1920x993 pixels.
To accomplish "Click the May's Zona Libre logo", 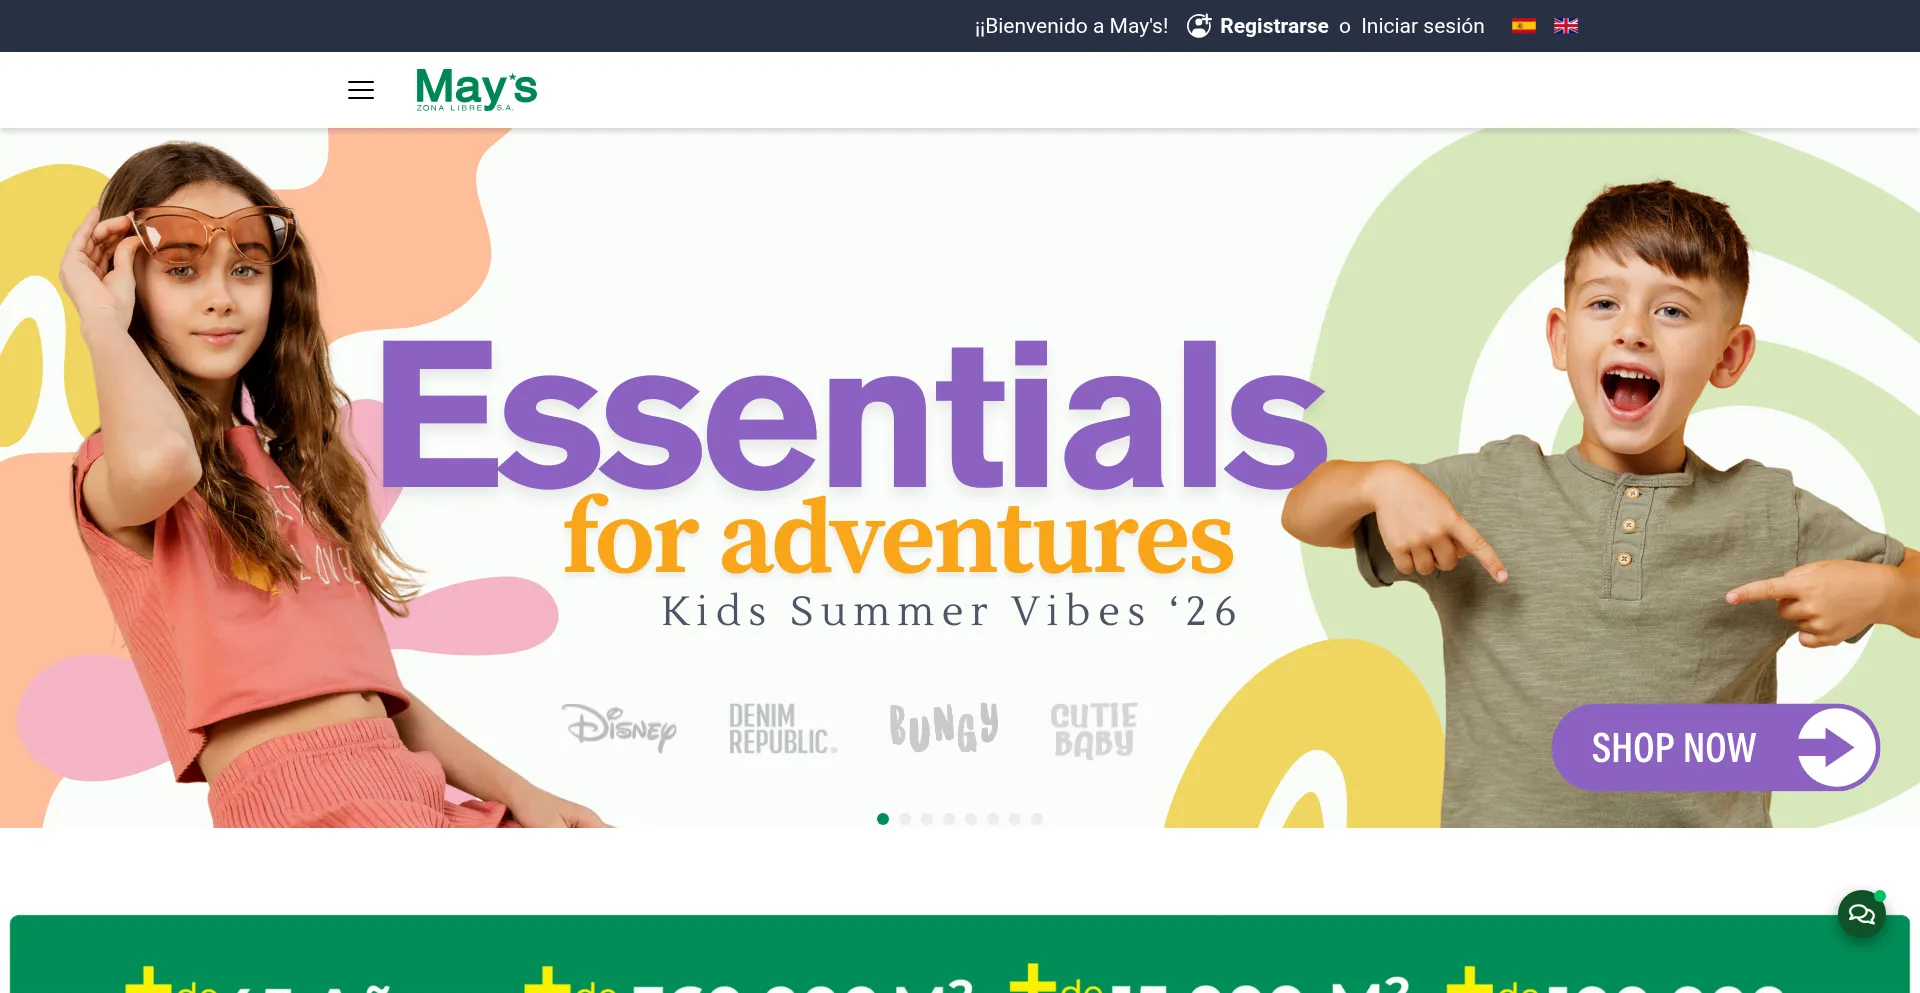I will tap(476, 89).
